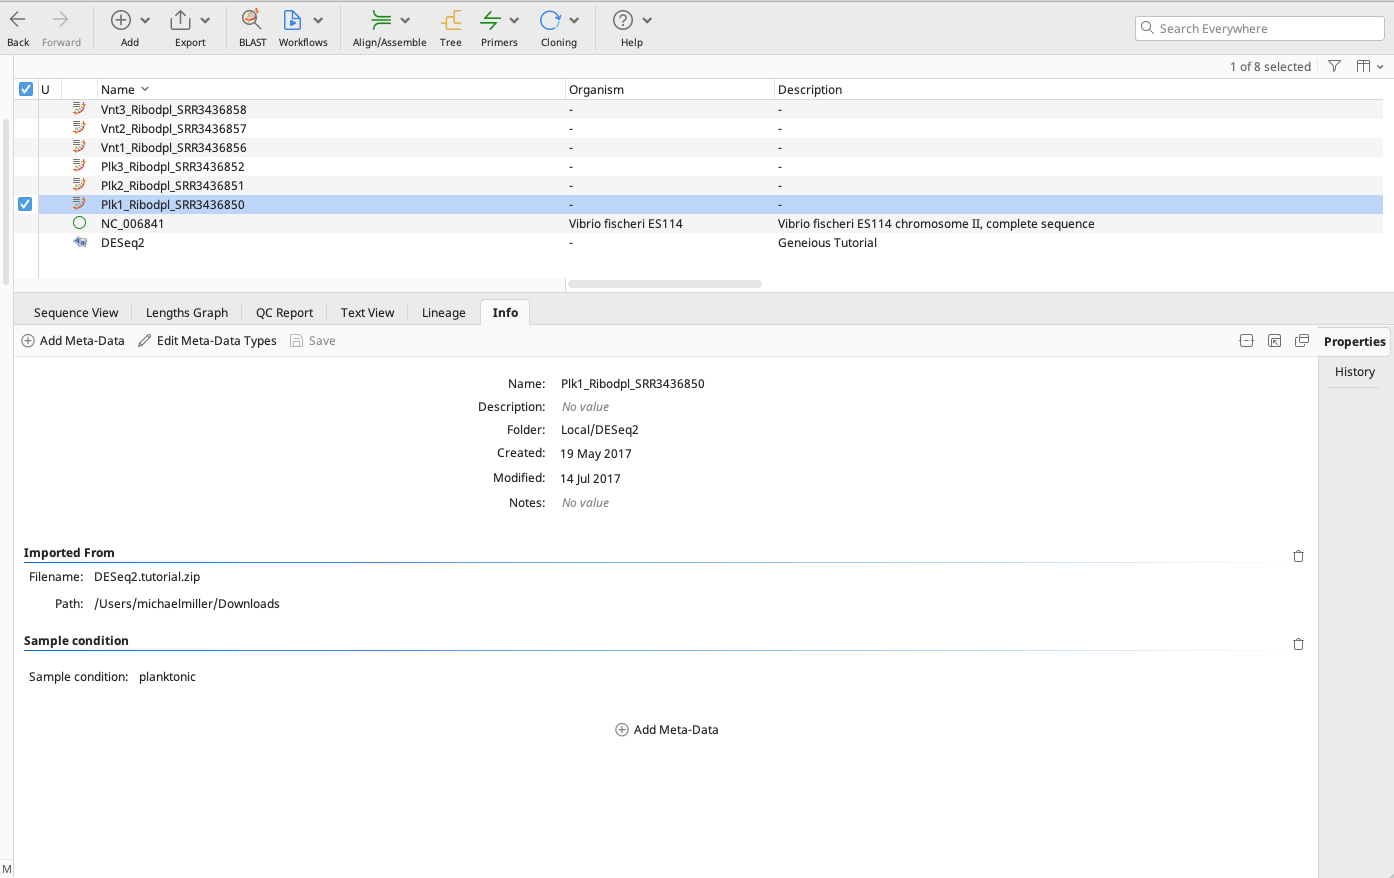This screenshot has height=878, width=1394.
Task: Click the centered Add Meta-Data button
Action: [667, 730]
